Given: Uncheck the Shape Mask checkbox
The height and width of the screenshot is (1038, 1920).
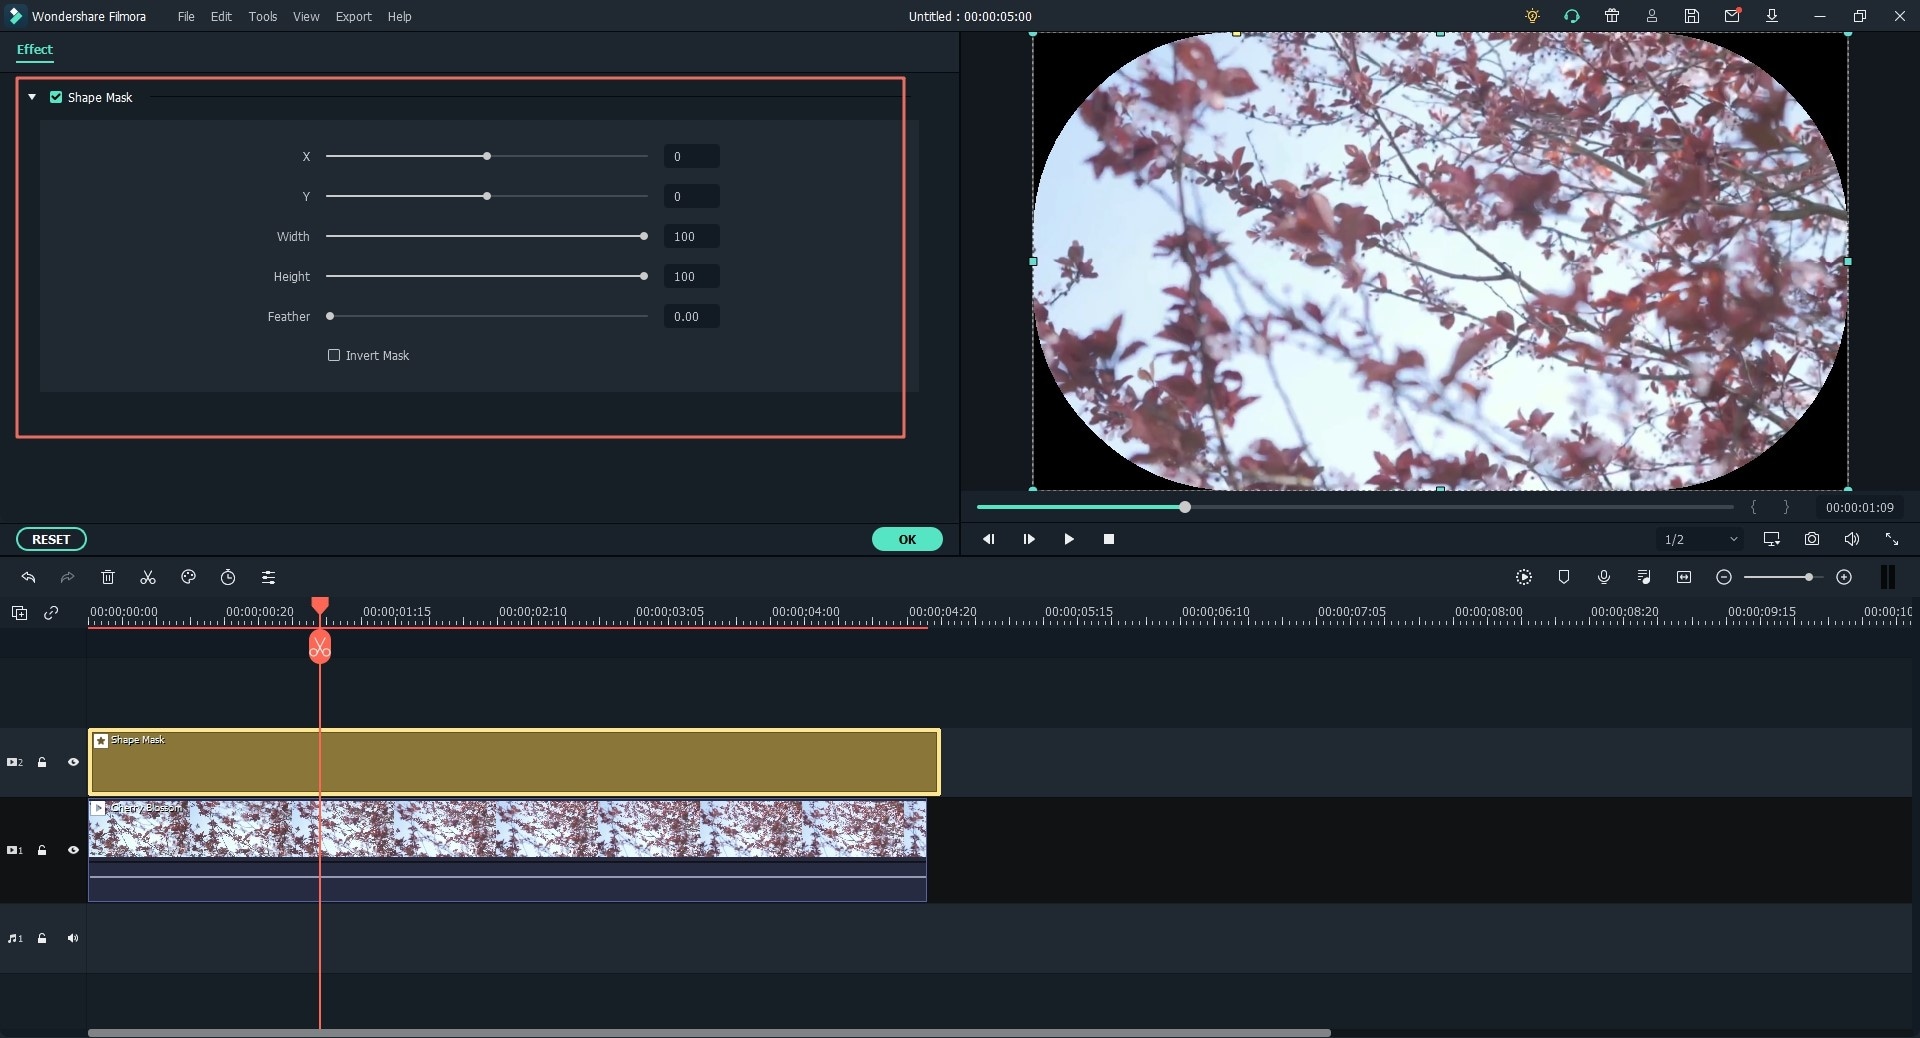Looking at the screenshot, I should click(56, 97).
